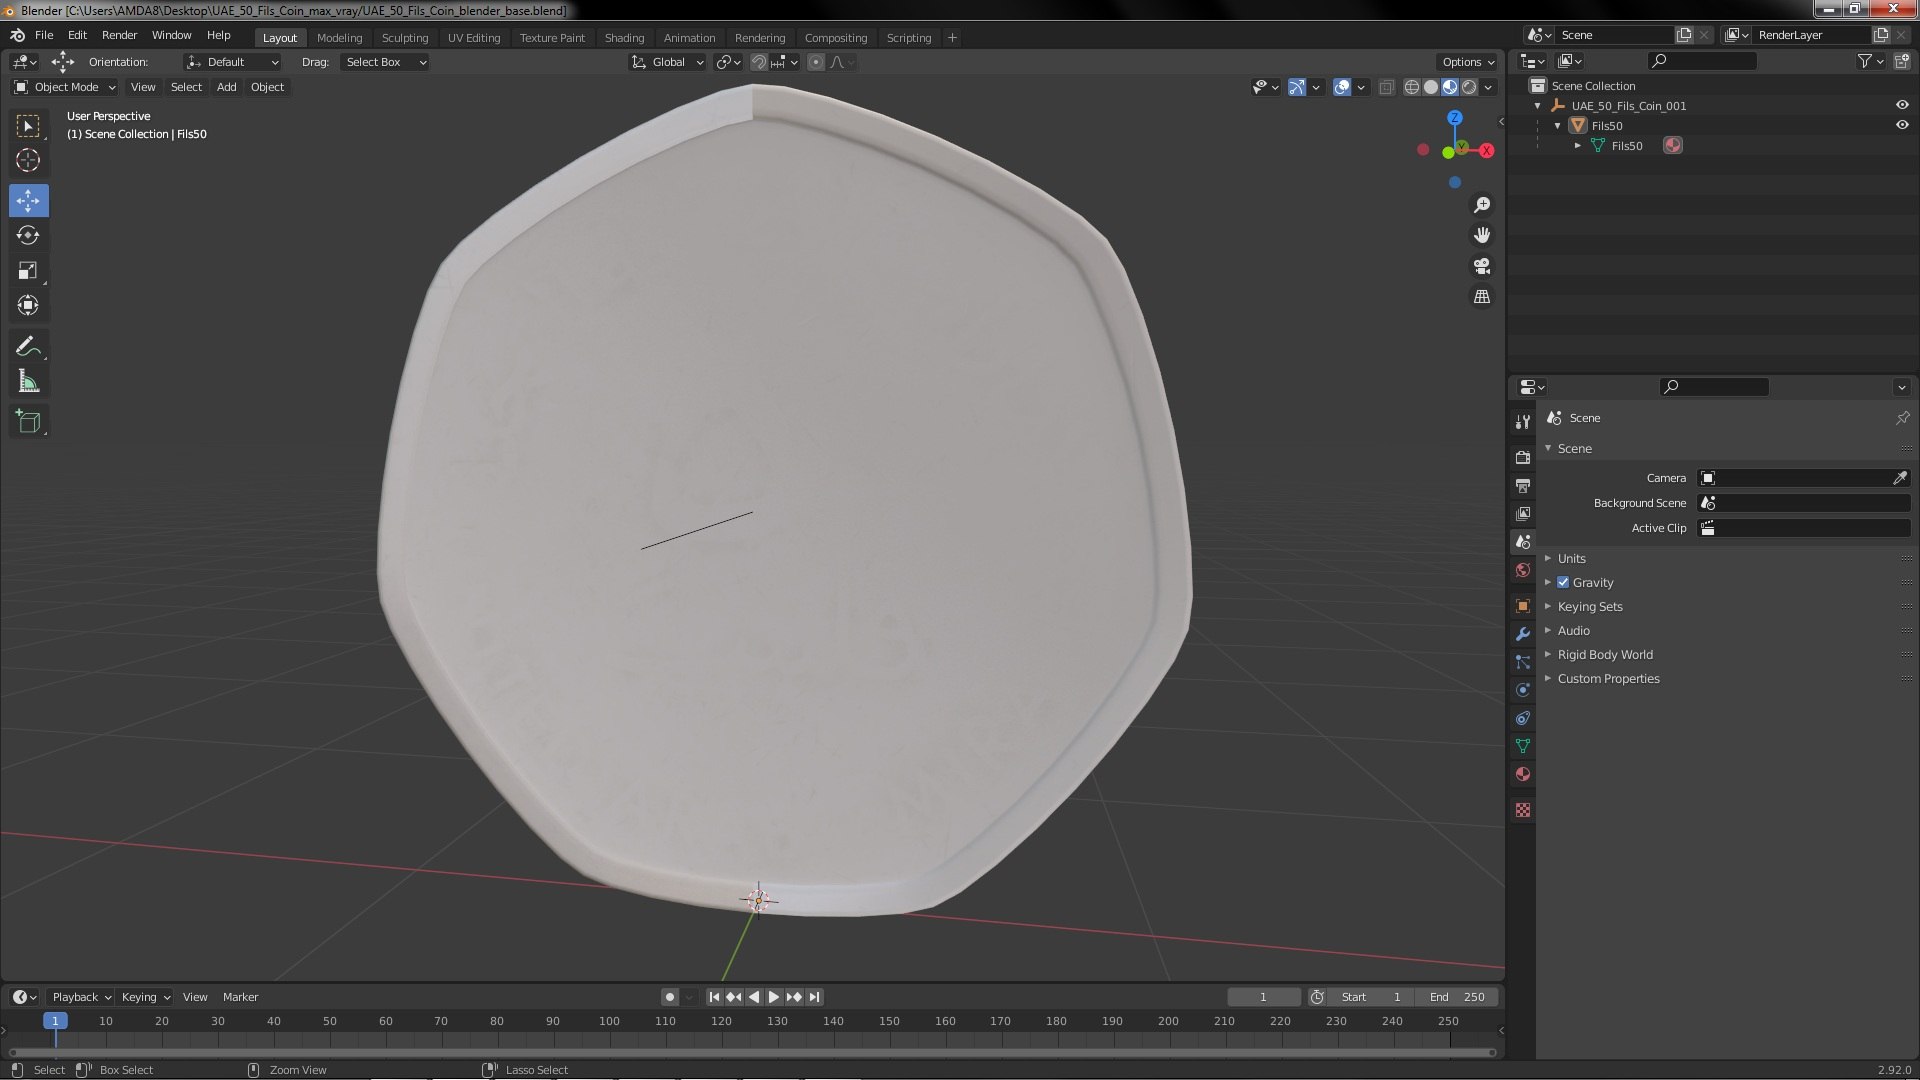Open the Render menu
The width and height of the screenshot is (1920, 1080).
click(119, 35)
